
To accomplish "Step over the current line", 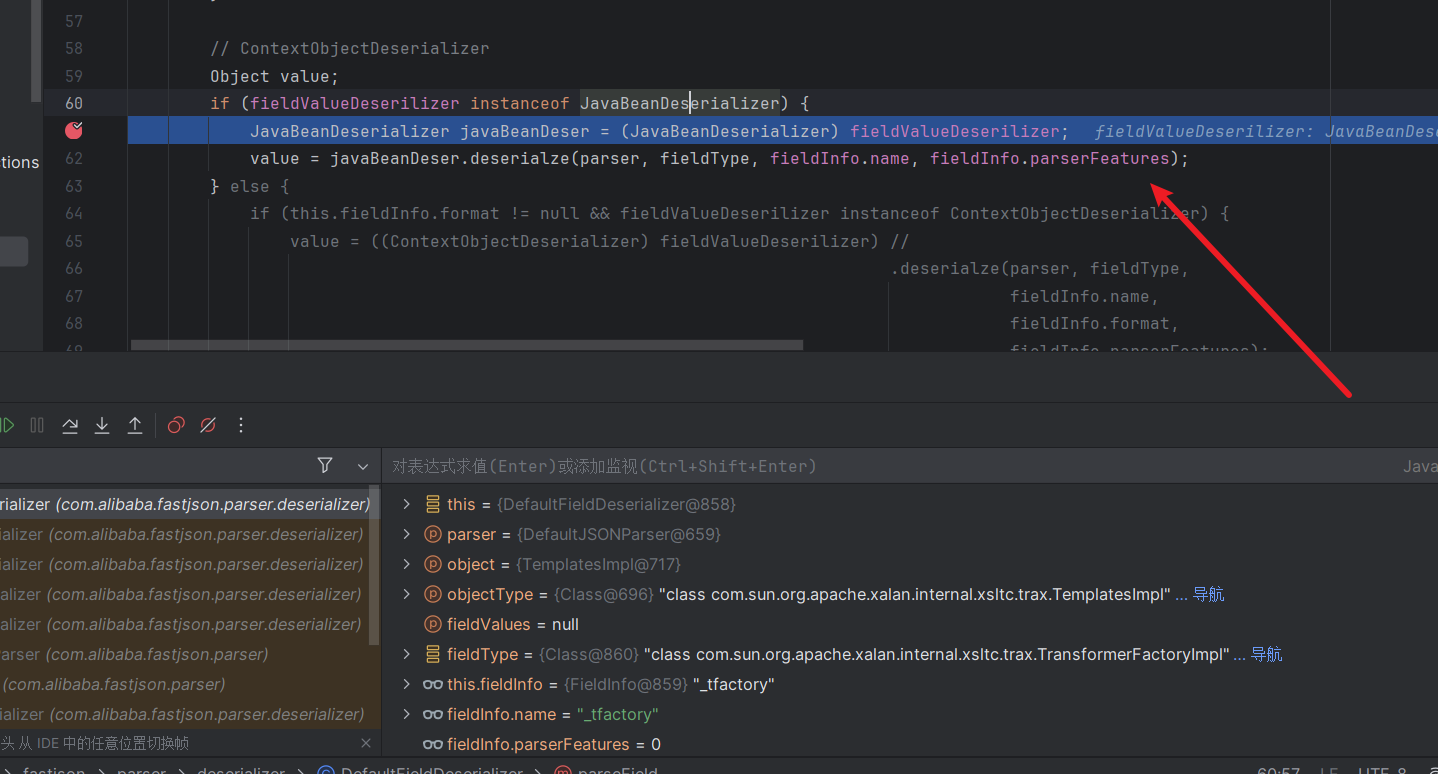I will tap(70, 425).
